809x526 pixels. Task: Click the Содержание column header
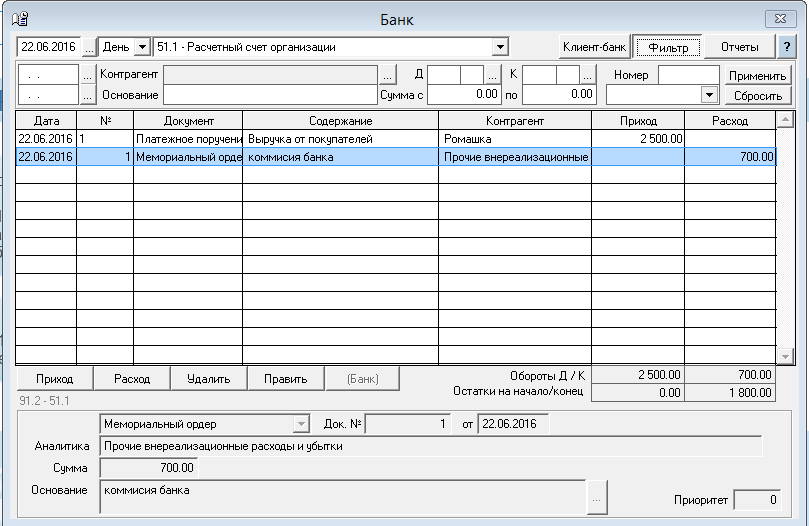(x=341, y=121)
